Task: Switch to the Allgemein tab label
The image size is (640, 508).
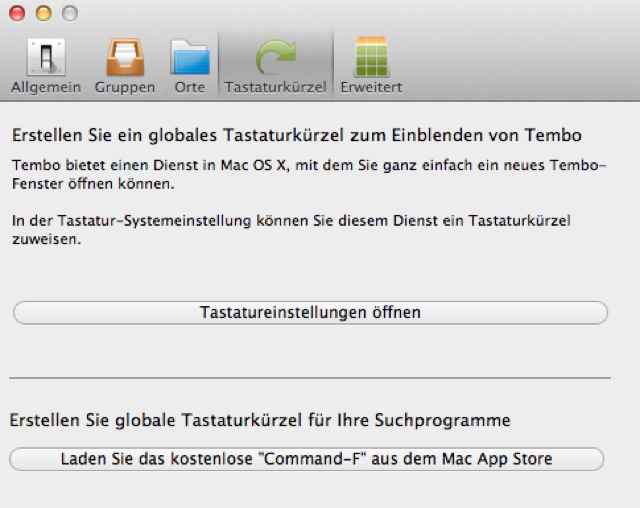Action: pos(46,87)
